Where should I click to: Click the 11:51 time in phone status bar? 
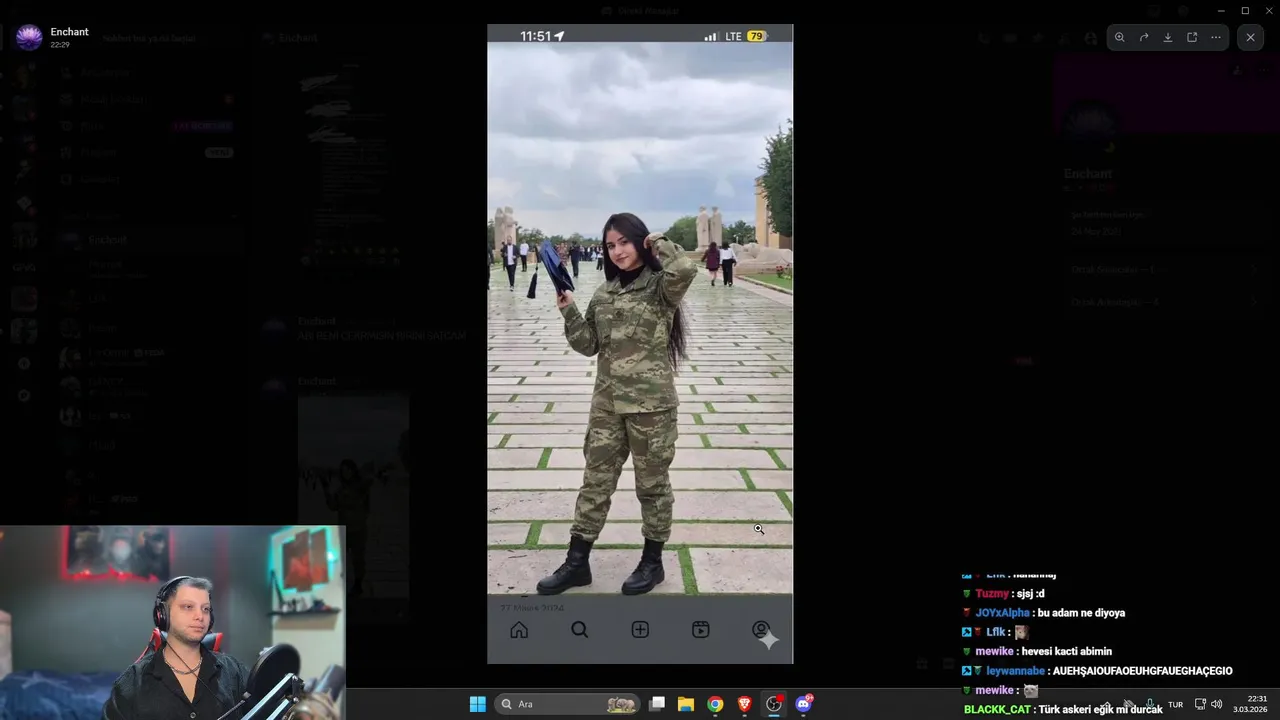click(x=536, y=36)
